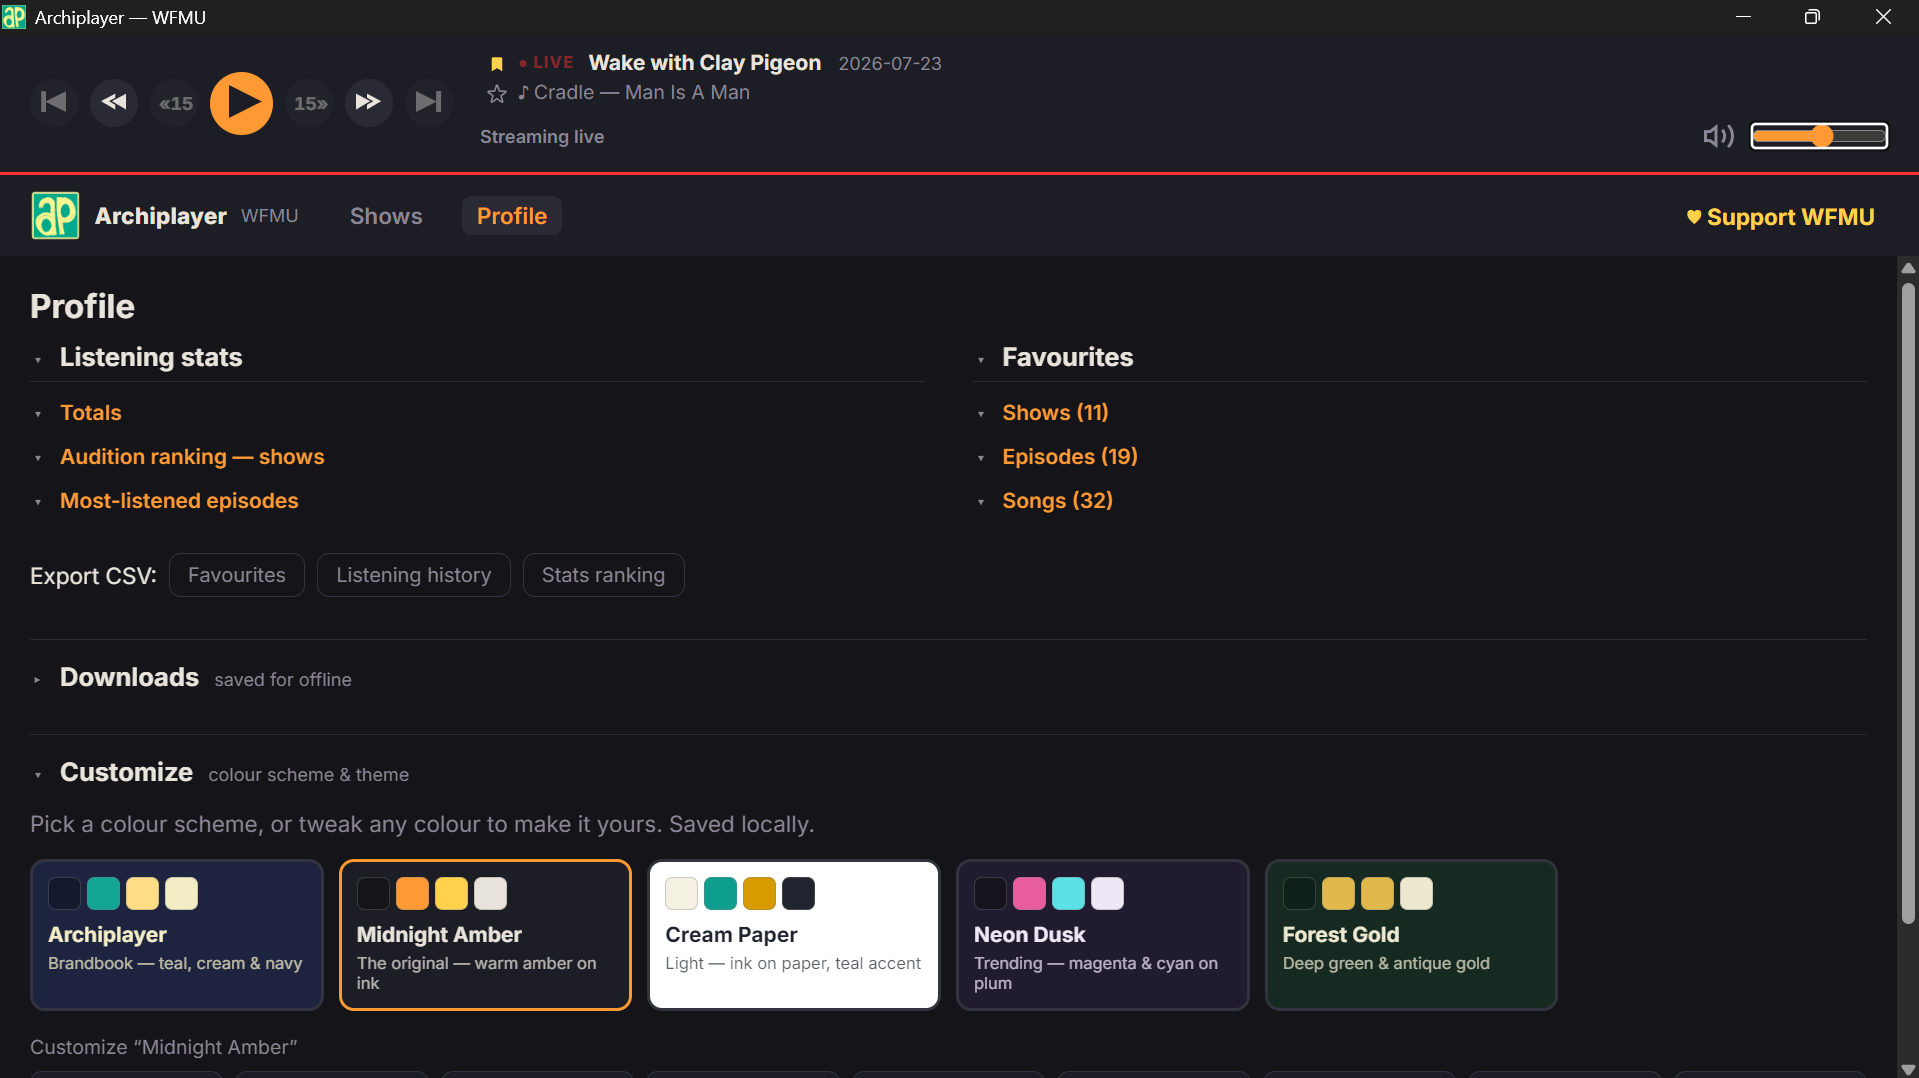Start playback with the orange play button
The height and width of the screenshot is (1078, 1919).
241,102
